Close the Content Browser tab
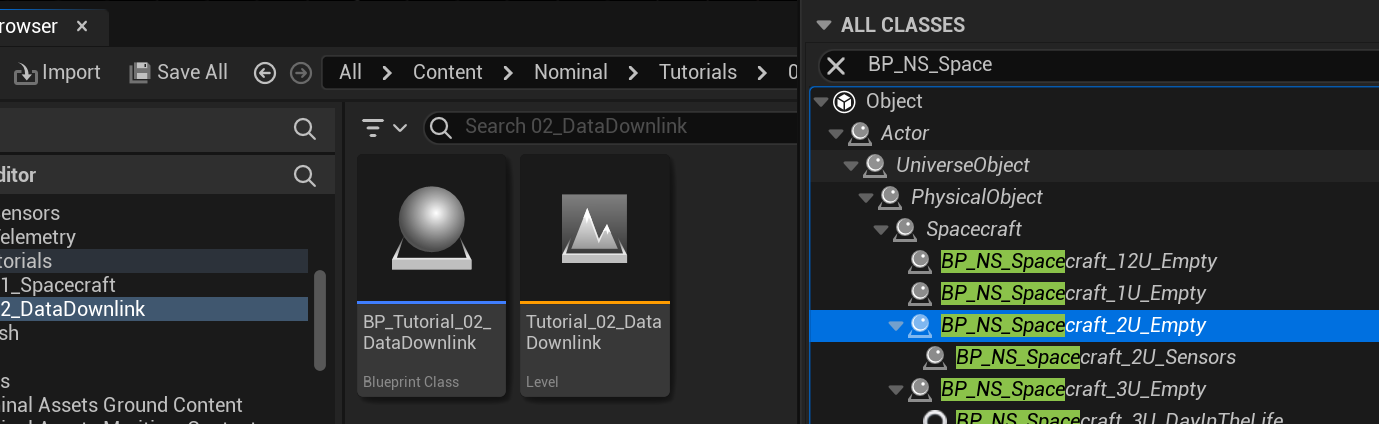 [x=83, y=26]
